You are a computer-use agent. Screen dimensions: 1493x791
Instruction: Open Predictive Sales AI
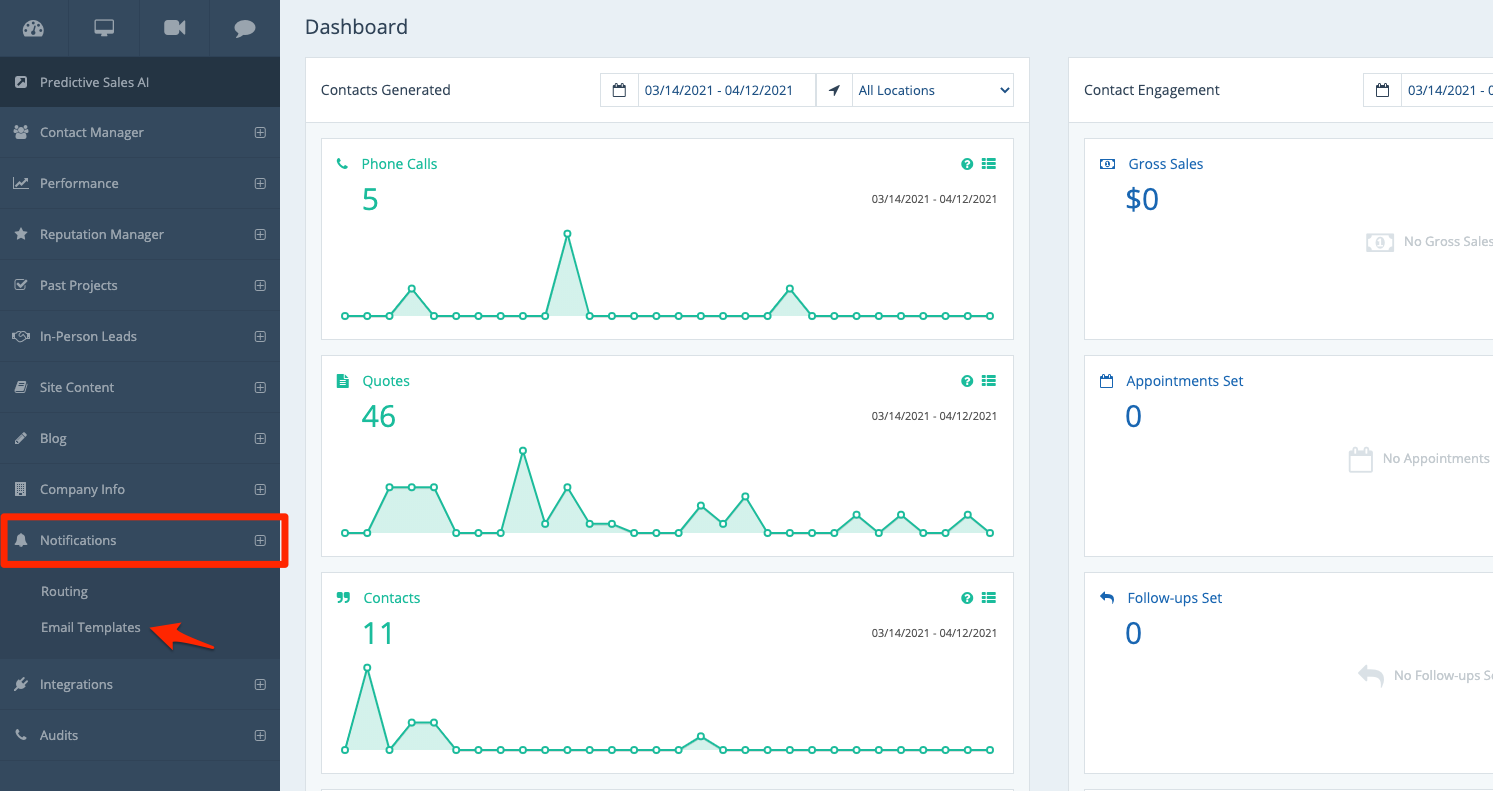click(x=94, y=82)
